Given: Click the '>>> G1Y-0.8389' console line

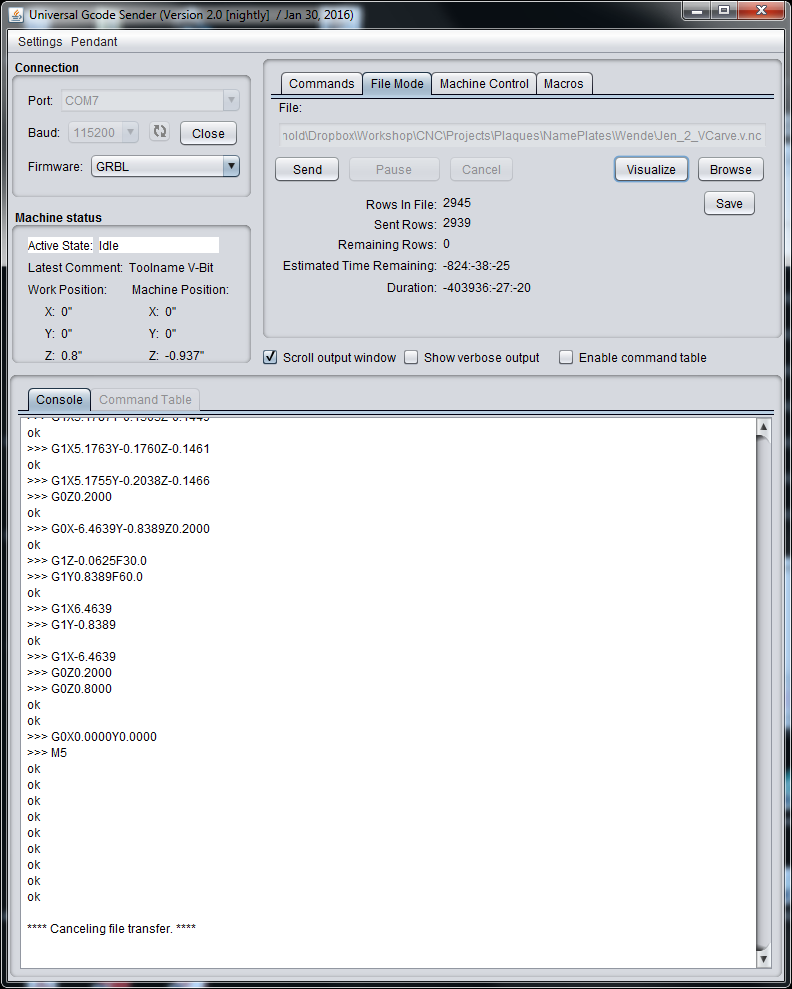Looking at the screenshot, I should click(71, 624).
